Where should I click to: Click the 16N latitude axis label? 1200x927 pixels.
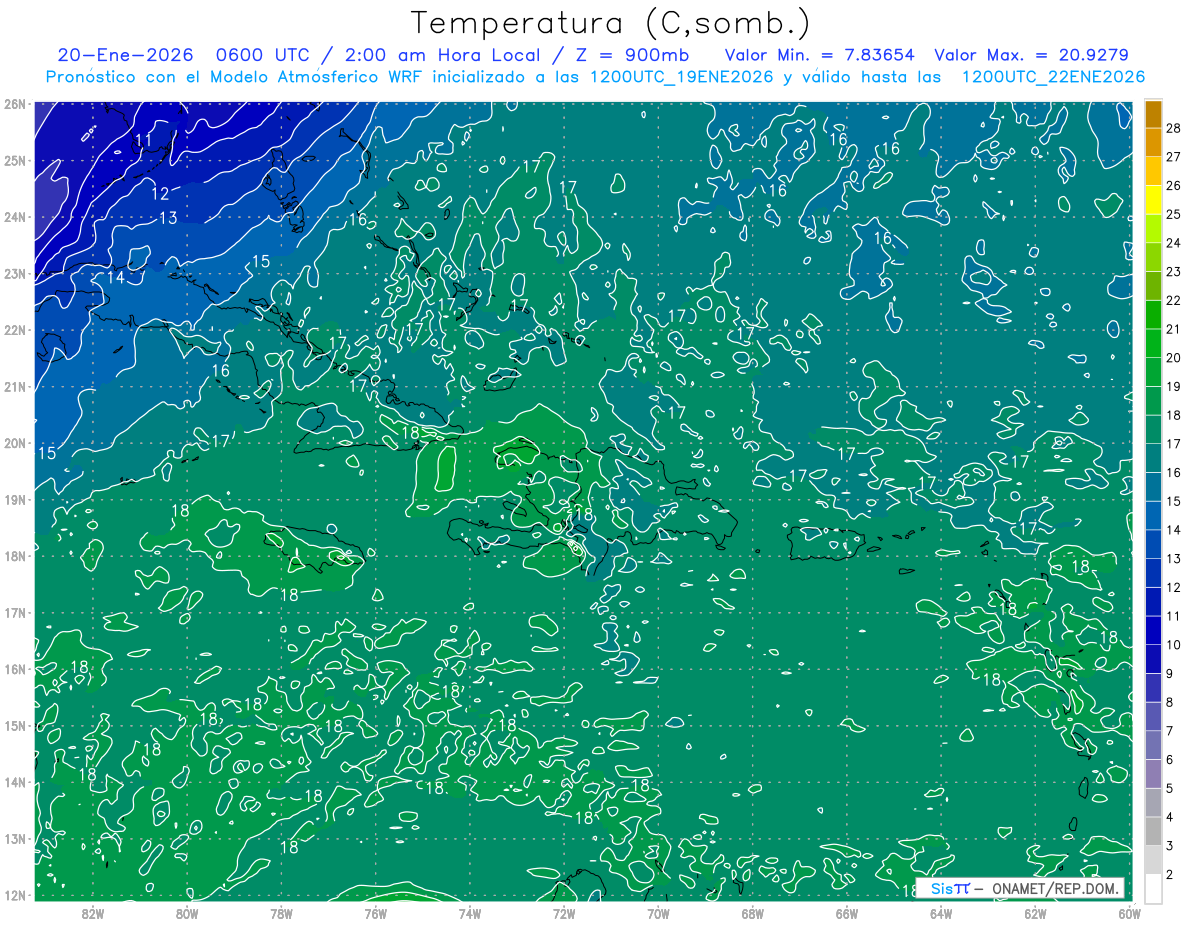tap(14, 668)
